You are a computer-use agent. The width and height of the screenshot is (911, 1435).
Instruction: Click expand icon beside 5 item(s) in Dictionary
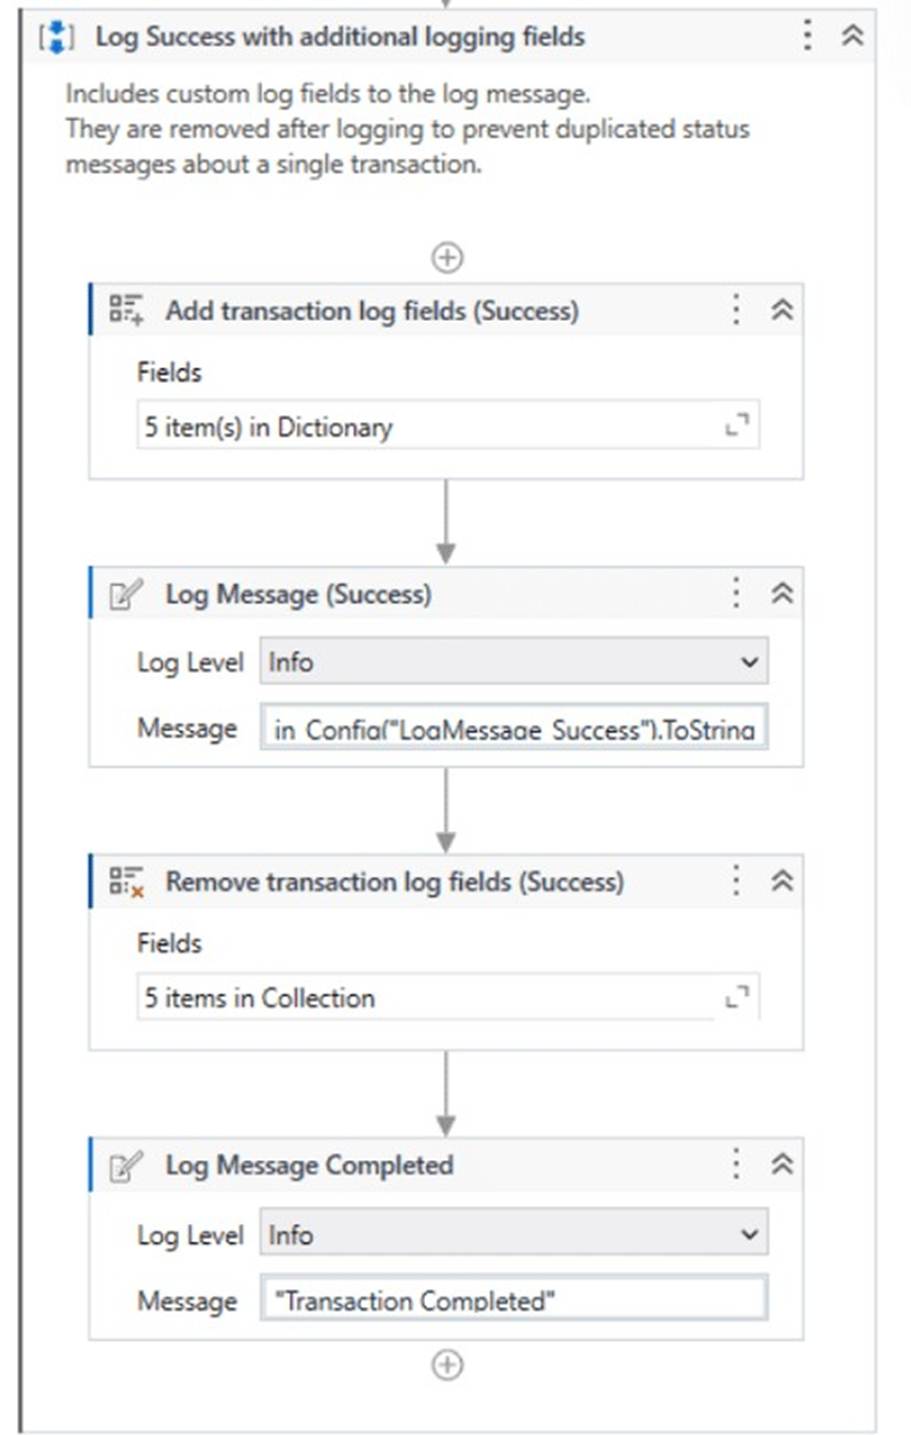(x=739, y=425)
